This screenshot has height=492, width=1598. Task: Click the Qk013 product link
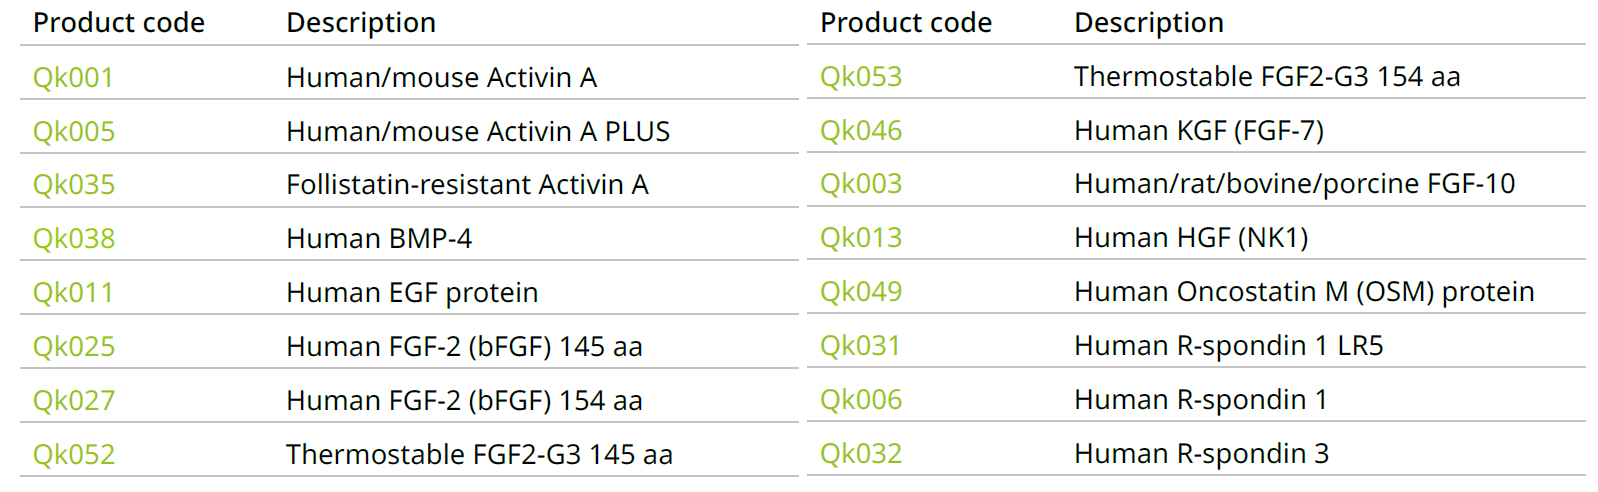(861, 238)
